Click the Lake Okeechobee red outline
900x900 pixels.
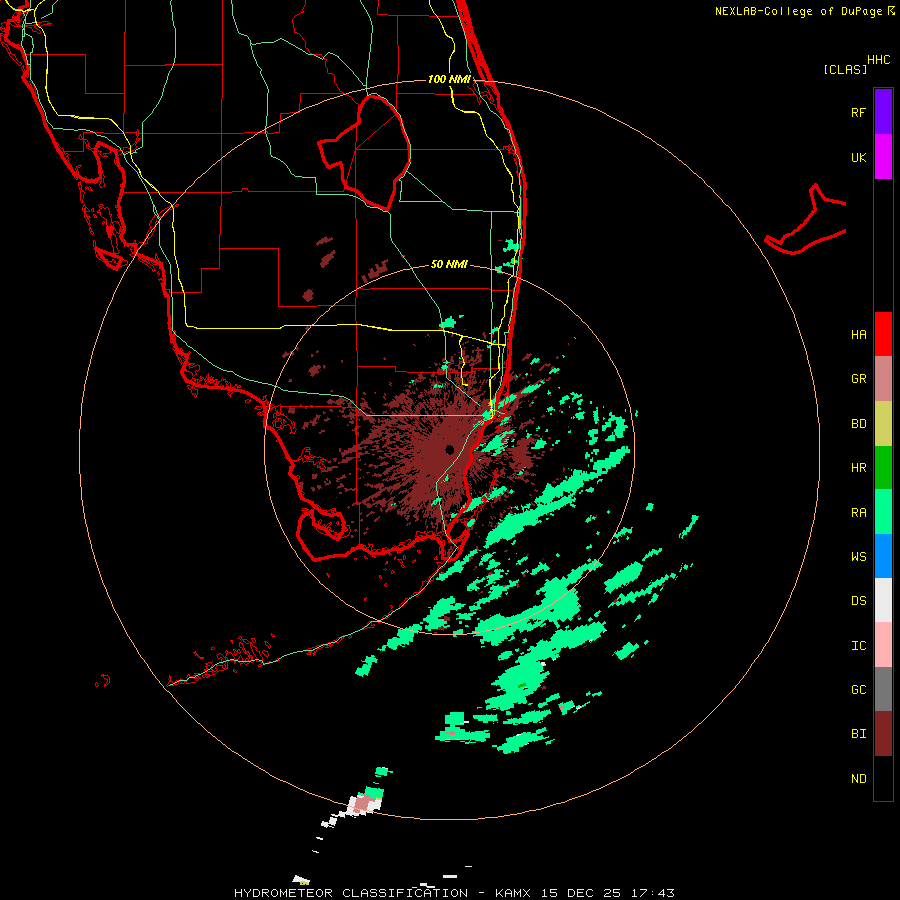(365, 152)
